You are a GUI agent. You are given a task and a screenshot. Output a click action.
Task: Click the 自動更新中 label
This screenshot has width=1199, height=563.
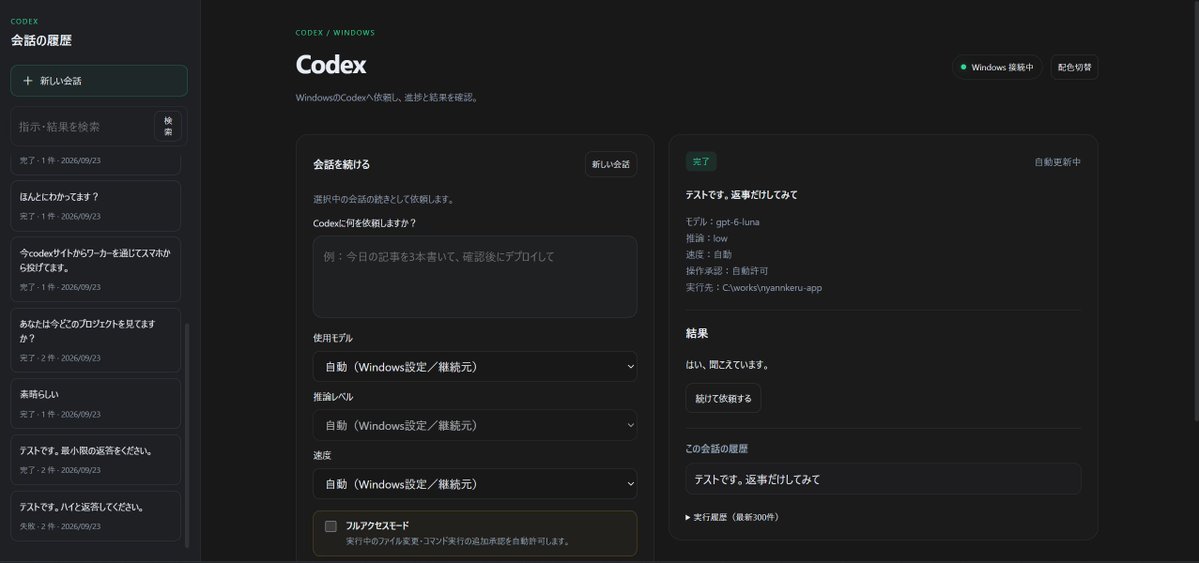pos(1057,162)
